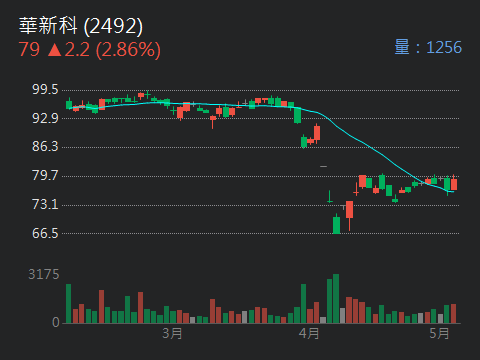480x360 pixels.
Task: Click the 3175 volume axis label
Action: coord(44,274)
